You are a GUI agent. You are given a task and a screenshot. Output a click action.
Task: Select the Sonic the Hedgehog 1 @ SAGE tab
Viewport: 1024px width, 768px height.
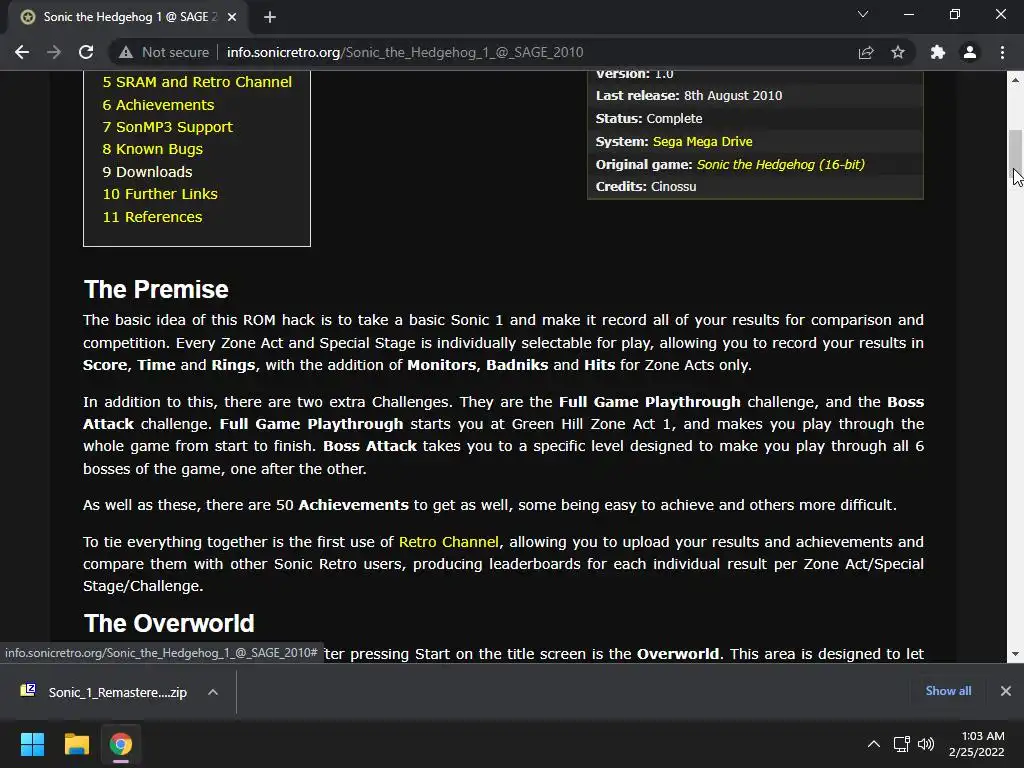[x=127, y=17]
